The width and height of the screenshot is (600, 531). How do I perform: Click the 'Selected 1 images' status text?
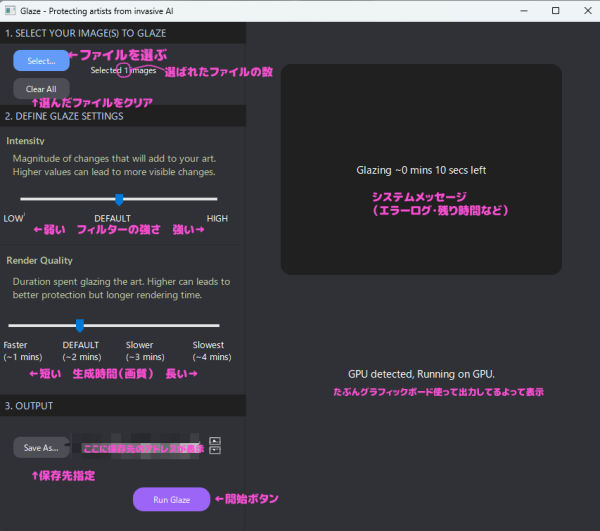[x=123, y=70]
